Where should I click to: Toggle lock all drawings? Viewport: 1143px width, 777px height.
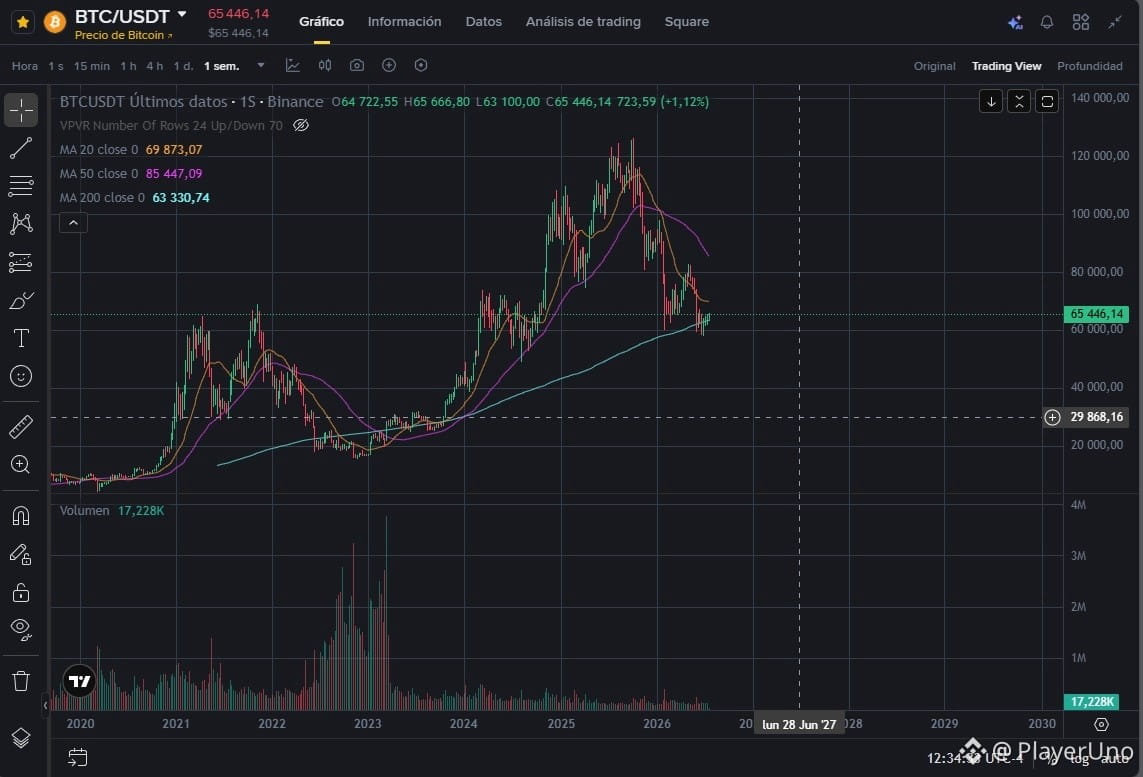pos(21,592)
